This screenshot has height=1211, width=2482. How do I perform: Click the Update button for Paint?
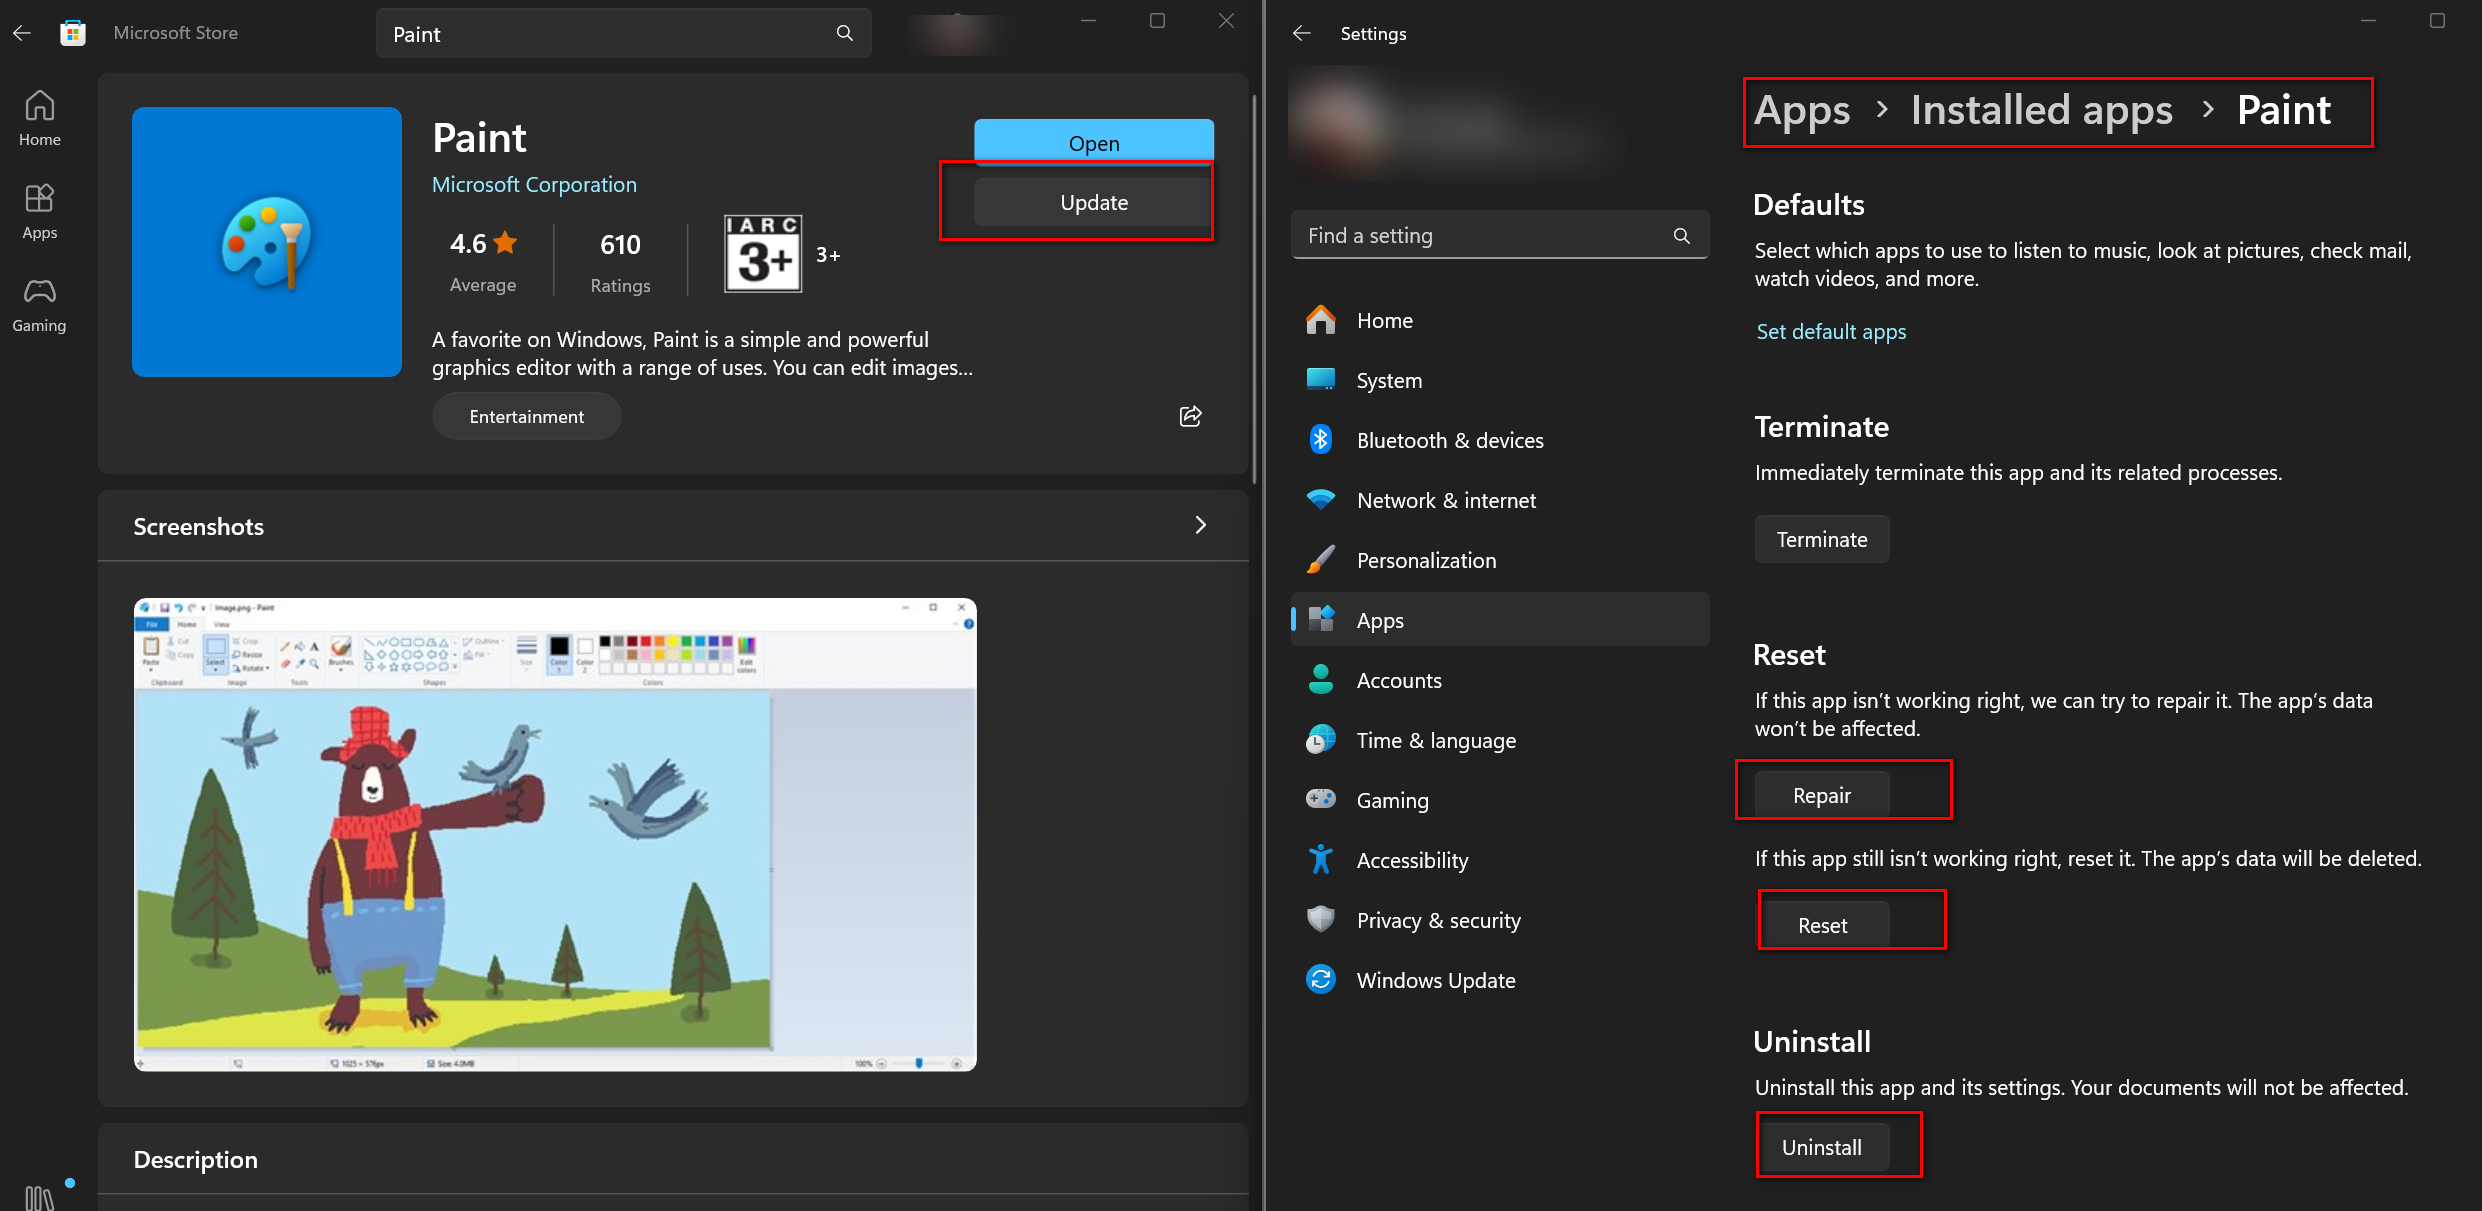[x=1093, y=203]
